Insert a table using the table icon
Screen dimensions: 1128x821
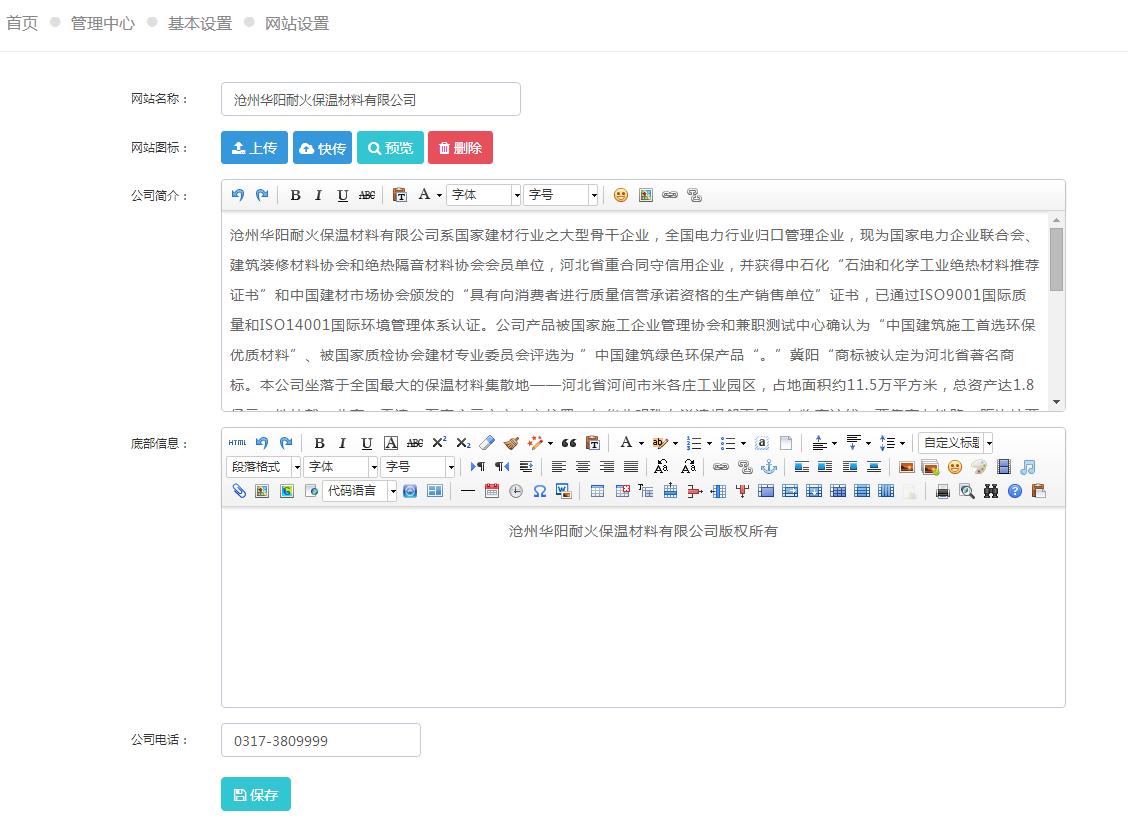coord(597,491)
